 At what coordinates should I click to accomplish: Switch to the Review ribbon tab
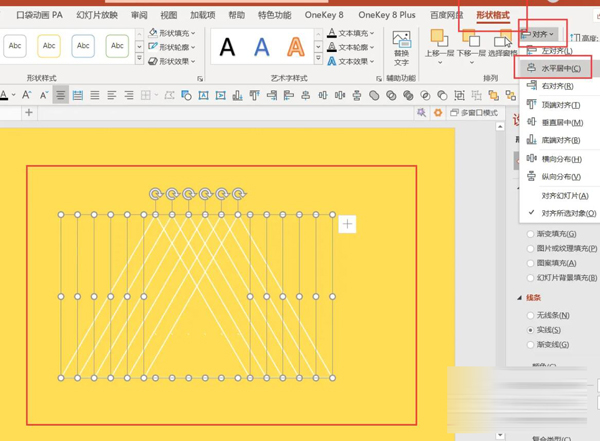tap(139, 15)
